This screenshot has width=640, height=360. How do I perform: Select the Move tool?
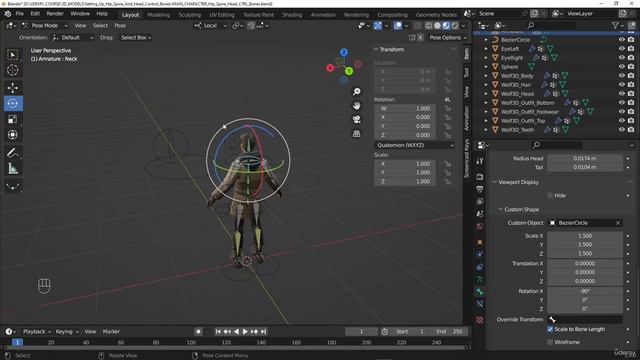pos(13,88)
